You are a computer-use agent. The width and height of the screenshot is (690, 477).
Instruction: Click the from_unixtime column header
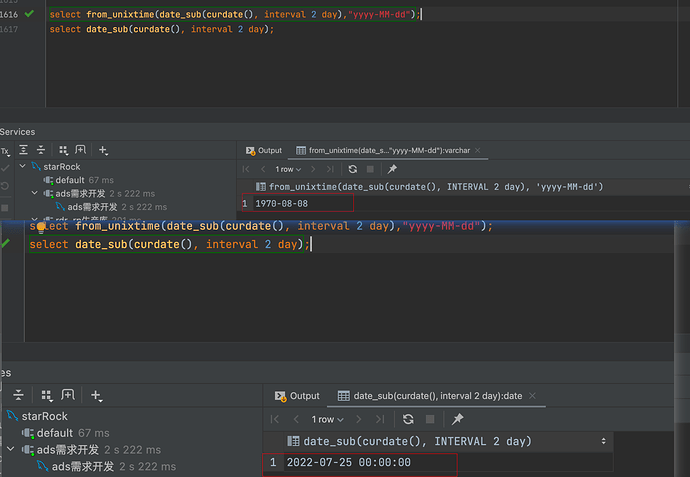429,187
